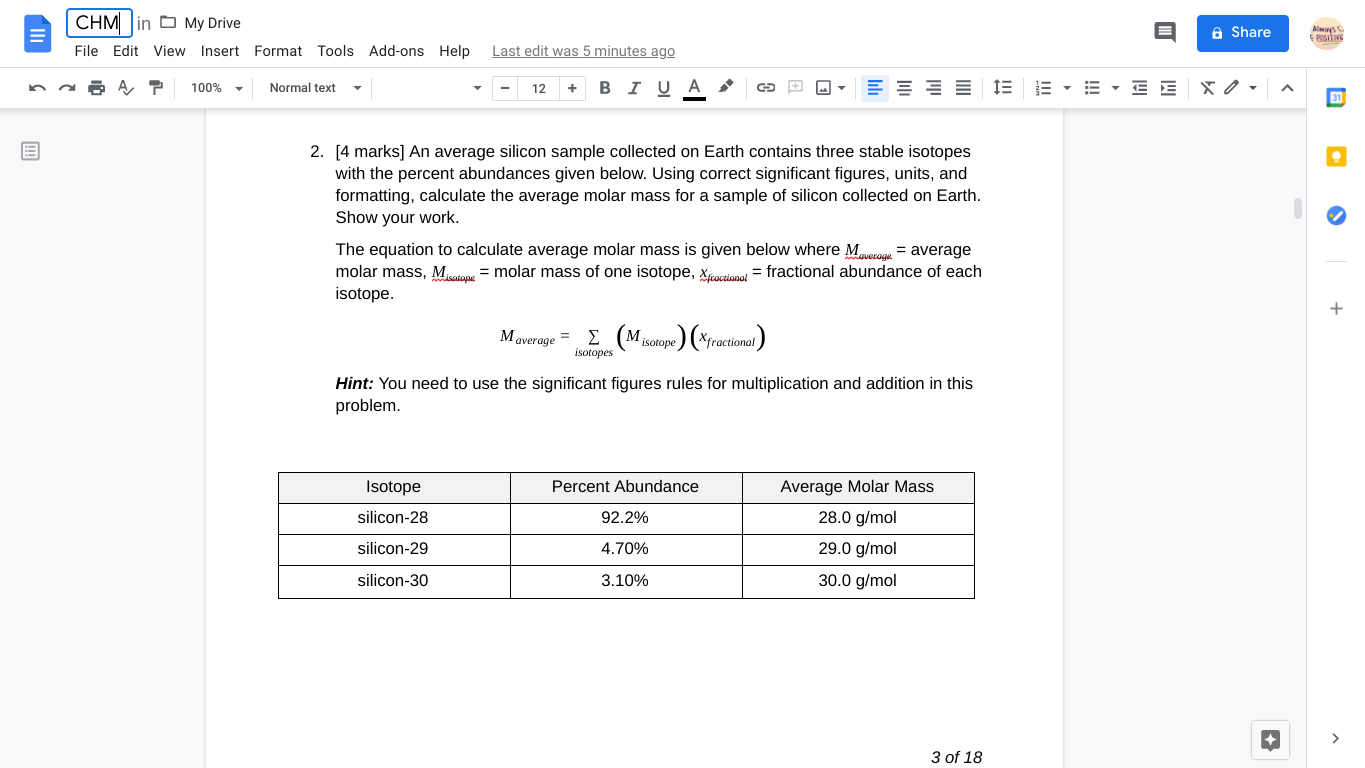This screenshot has width=1365, height=768.
Task: Enable justified text alignment
Action: pyautogui.click(x=963, y=88)
